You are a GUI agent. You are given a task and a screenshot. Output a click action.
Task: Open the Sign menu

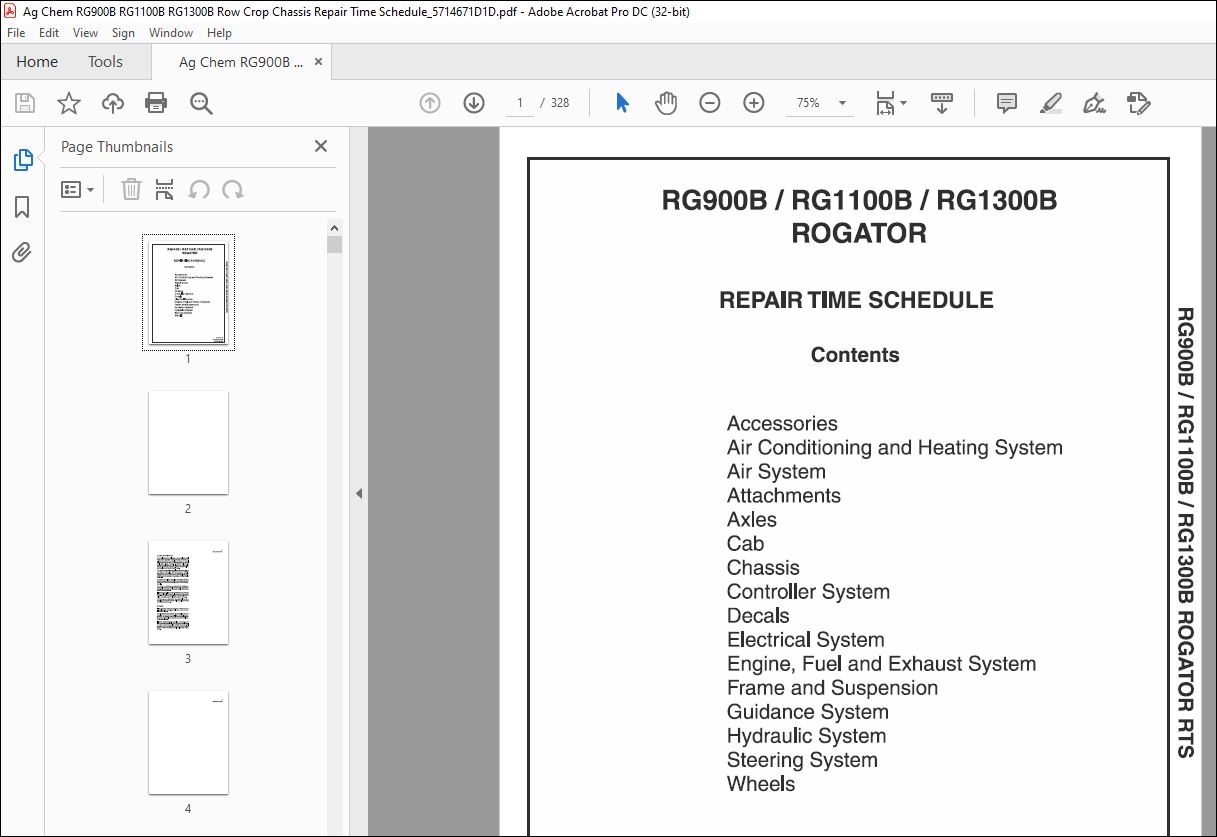point(123,33)
